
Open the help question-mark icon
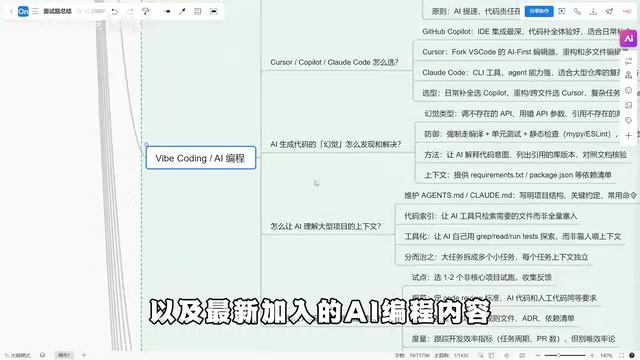(x=632, y=356)
